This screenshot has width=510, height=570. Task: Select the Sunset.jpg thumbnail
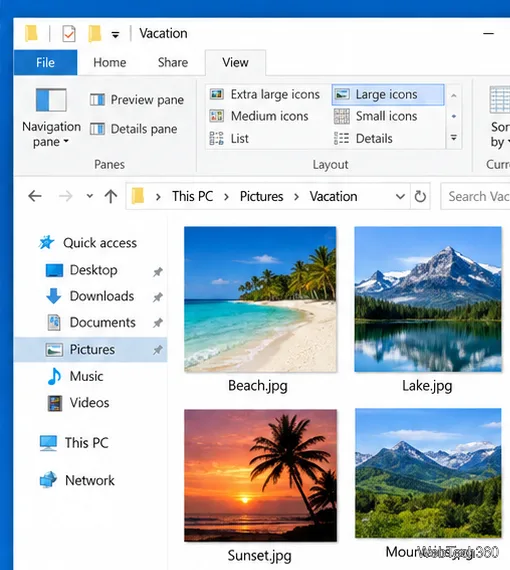pyautogui.click(x=260, y=475)
